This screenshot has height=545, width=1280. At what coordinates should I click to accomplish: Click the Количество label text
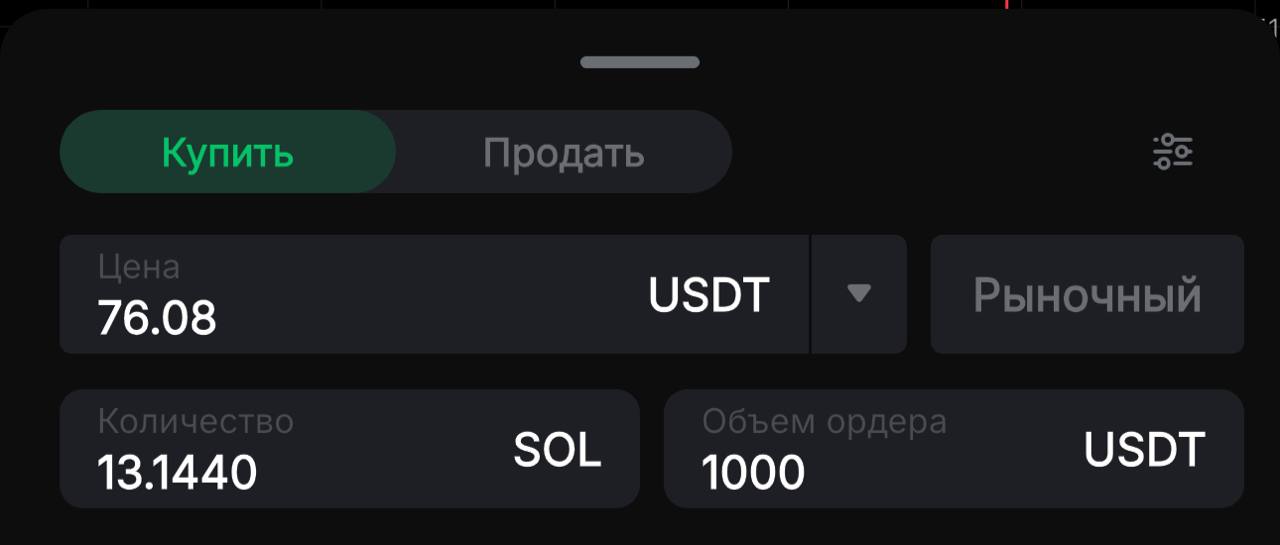point(196,421)
